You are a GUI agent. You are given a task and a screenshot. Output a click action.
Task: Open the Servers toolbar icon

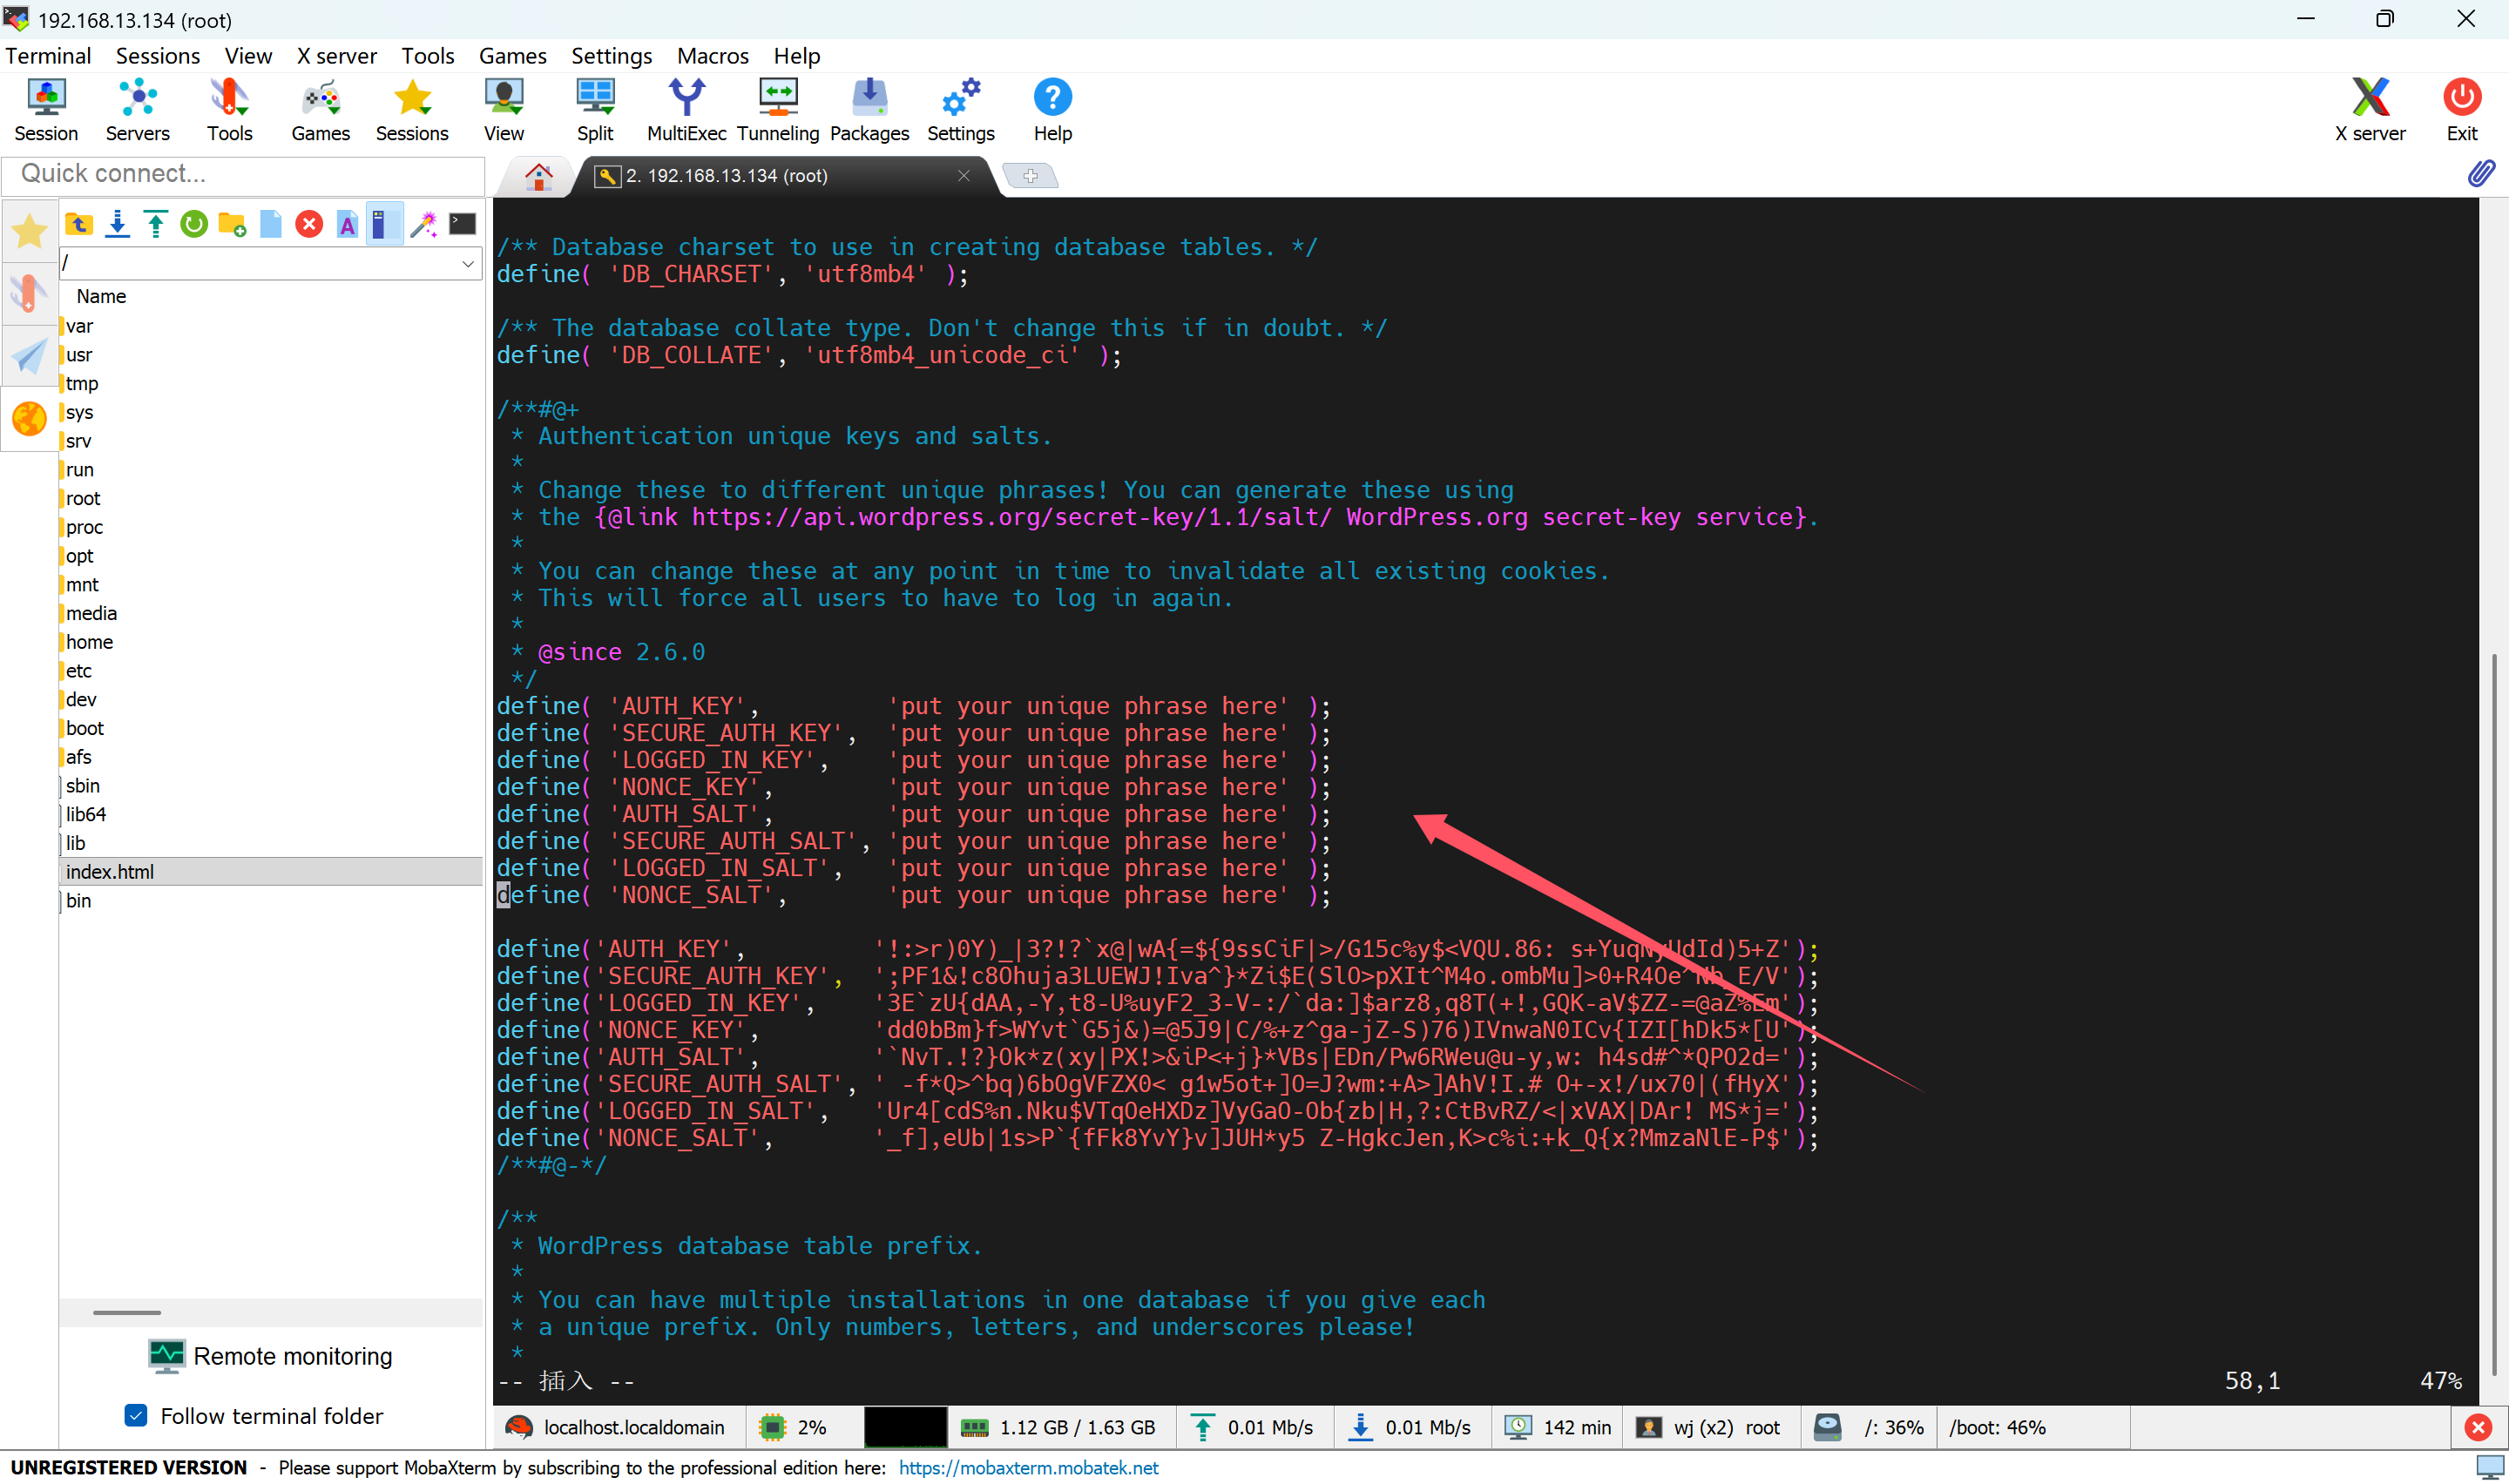point(137,110)
